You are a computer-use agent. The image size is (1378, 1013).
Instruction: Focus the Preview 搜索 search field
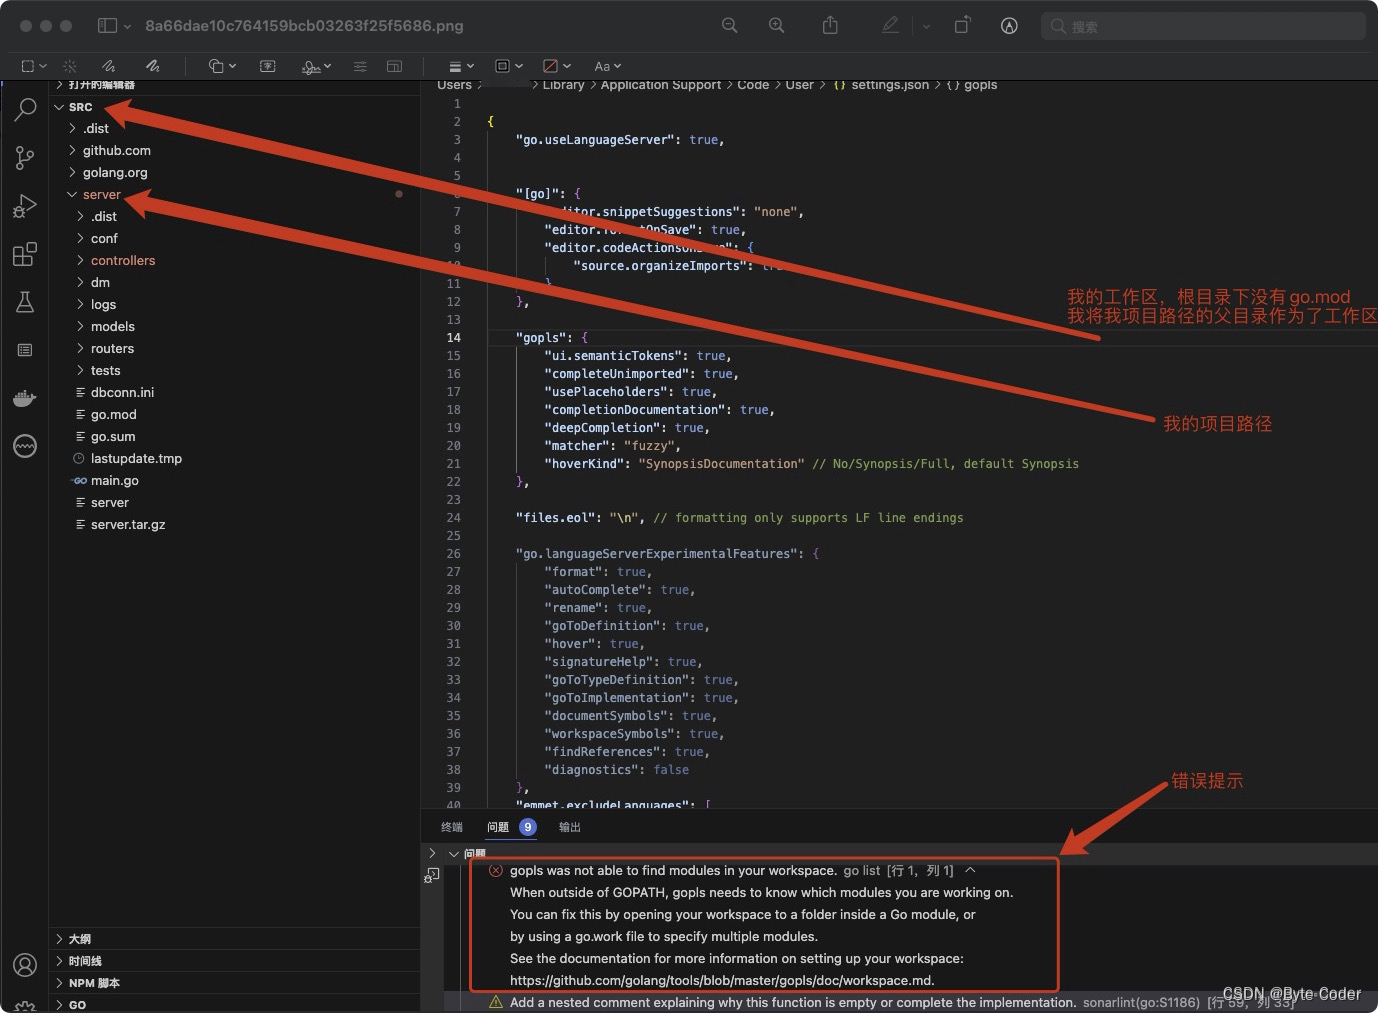(x=1204, y=26)
